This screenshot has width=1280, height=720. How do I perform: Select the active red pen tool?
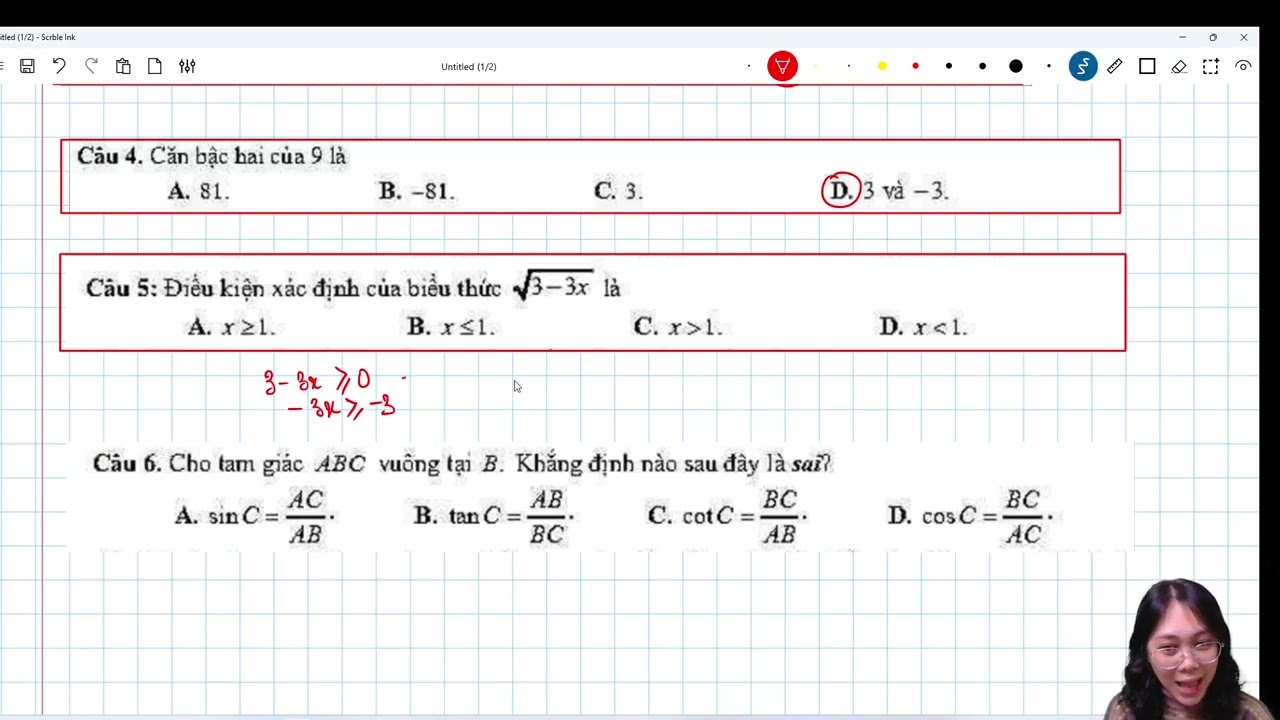782,66
